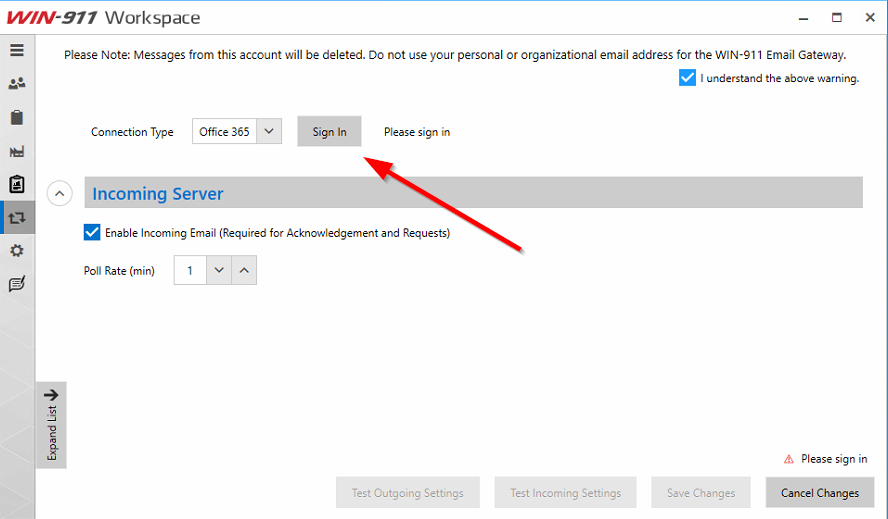Open the clipboard with picture icon
The height and width of the screenshot is (519, 888).
[x=17, y=184]
